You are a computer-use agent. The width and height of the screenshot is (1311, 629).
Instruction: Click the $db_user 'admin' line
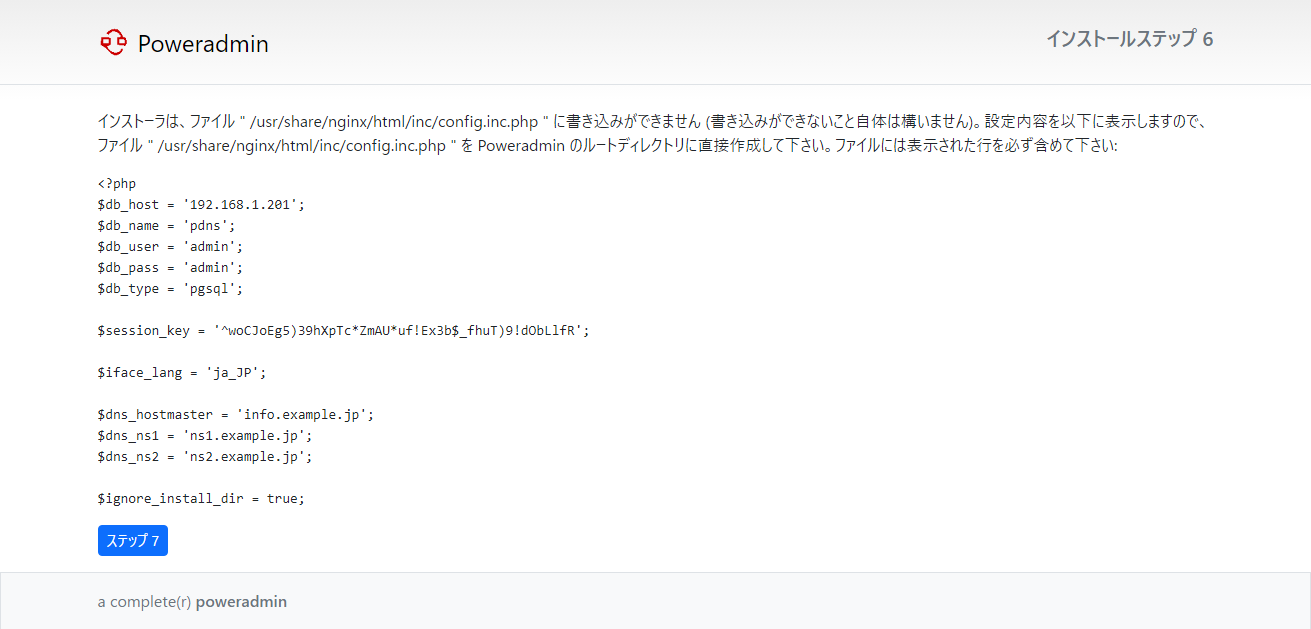[x=170, y=246]
